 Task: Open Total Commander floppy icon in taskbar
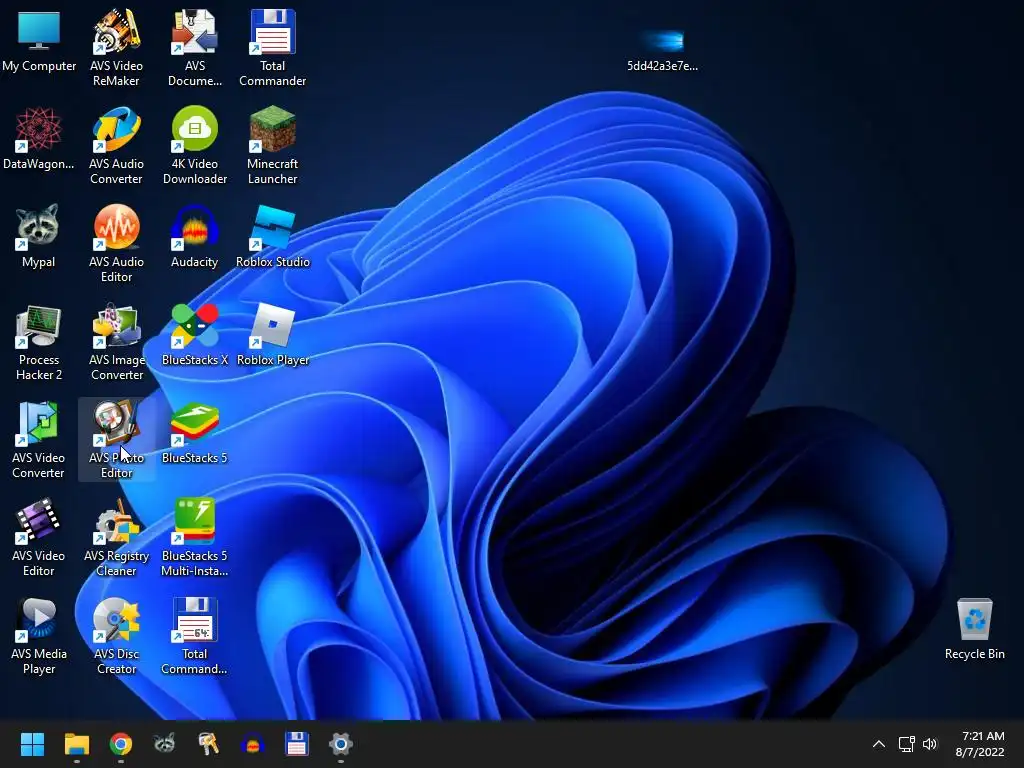click(296, 744)
